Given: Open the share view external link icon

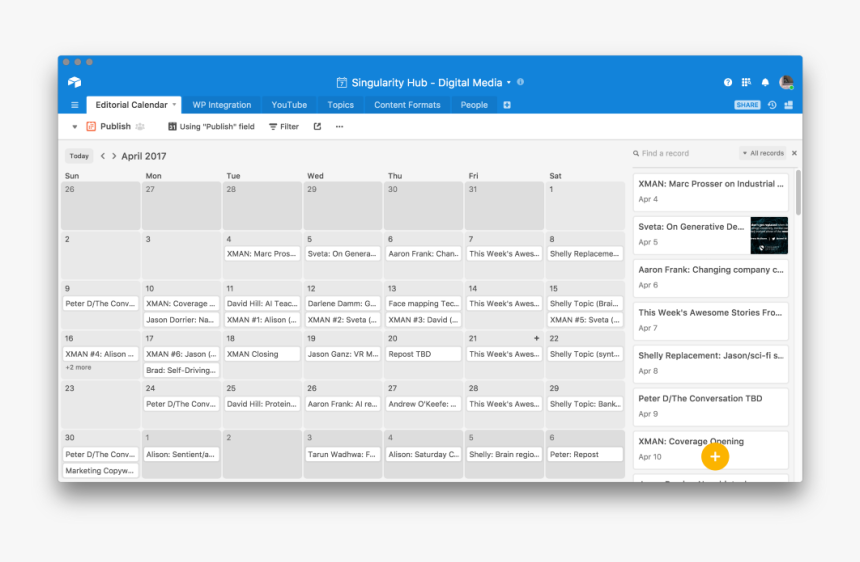Looking at the screenshot, I should [317, 127].
